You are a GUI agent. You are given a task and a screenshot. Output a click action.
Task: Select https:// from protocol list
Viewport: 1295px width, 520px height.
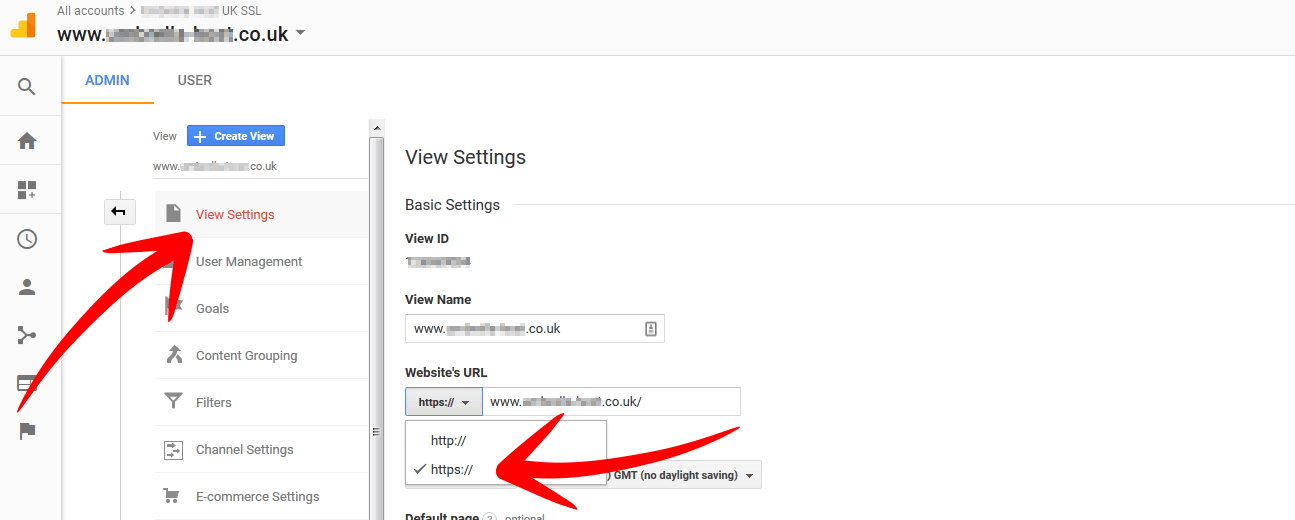tap(506, 469)
